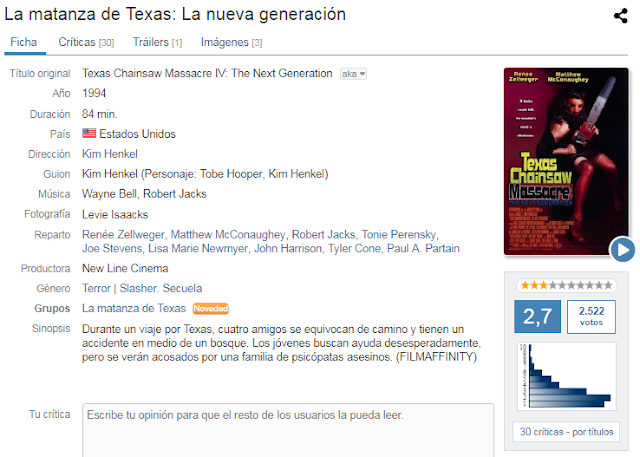
Task: Click the year value 1994
Action: pyautogui.click(x=94, y=93)
